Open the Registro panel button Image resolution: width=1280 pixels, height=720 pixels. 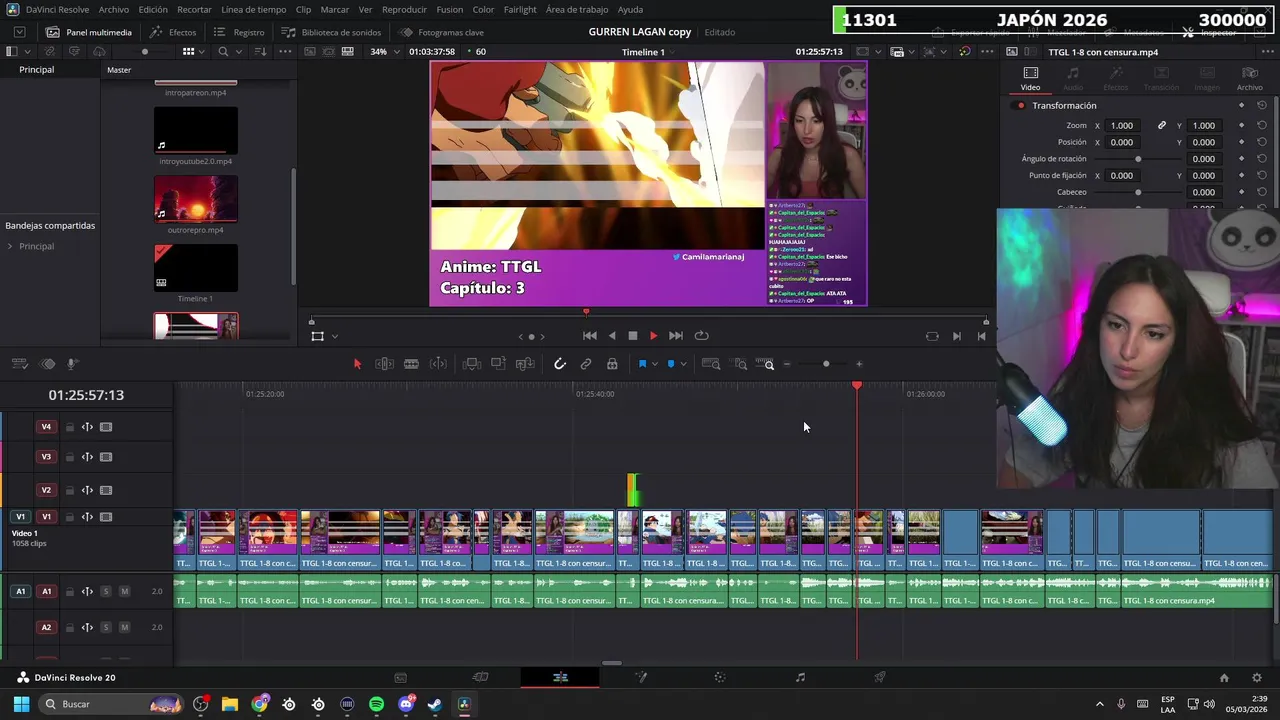tap(240, 32)
